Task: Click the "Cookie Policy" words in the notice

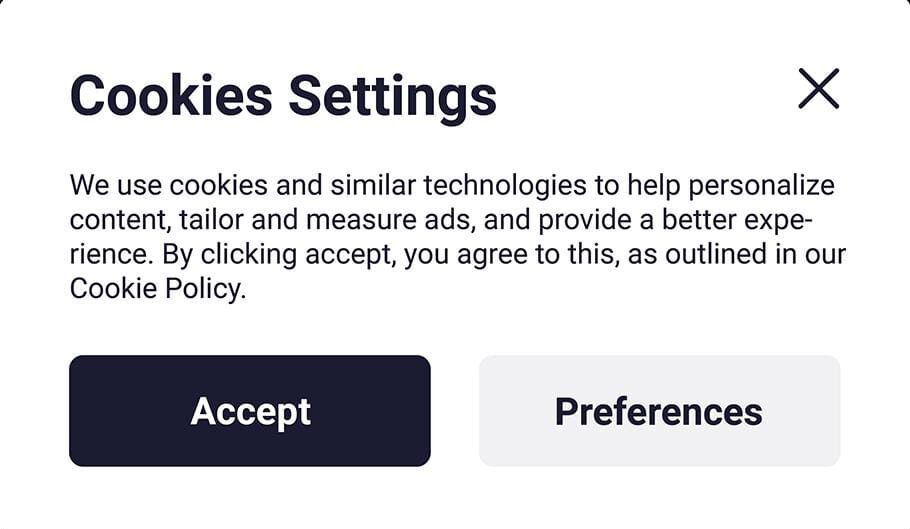Action: click(x=156, y=290)
